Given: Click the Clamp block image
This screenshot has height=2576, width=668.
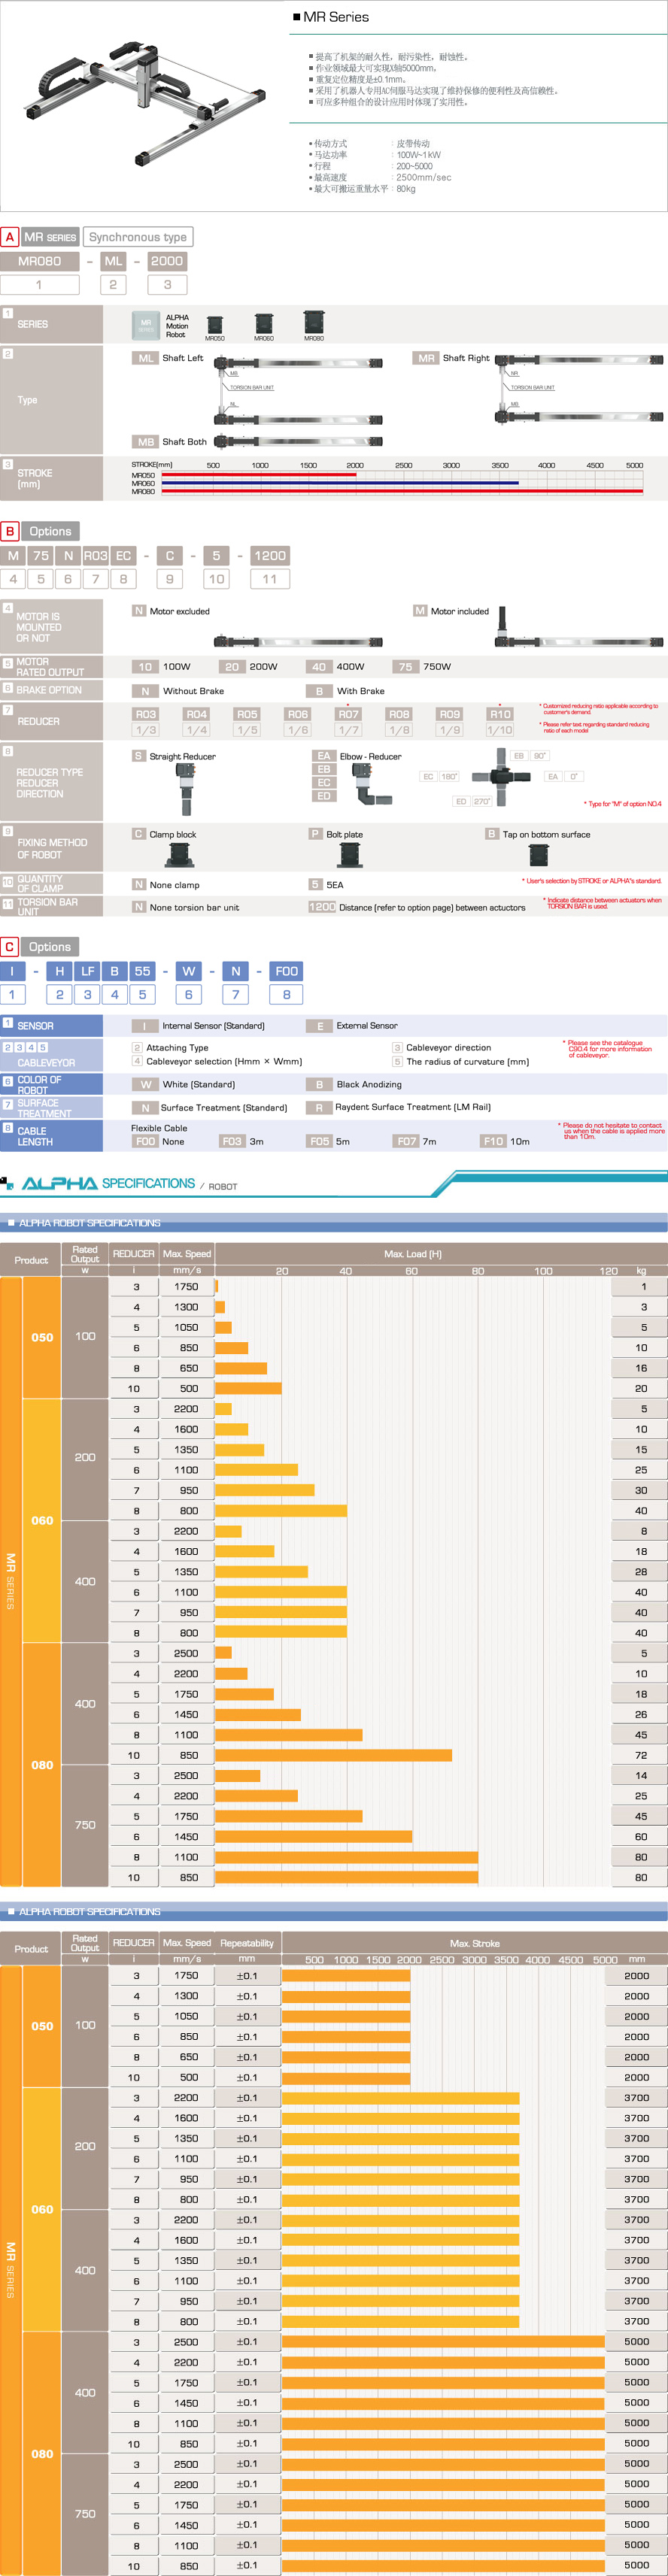Looking at the screenshot, I should [x=179, y=855].
